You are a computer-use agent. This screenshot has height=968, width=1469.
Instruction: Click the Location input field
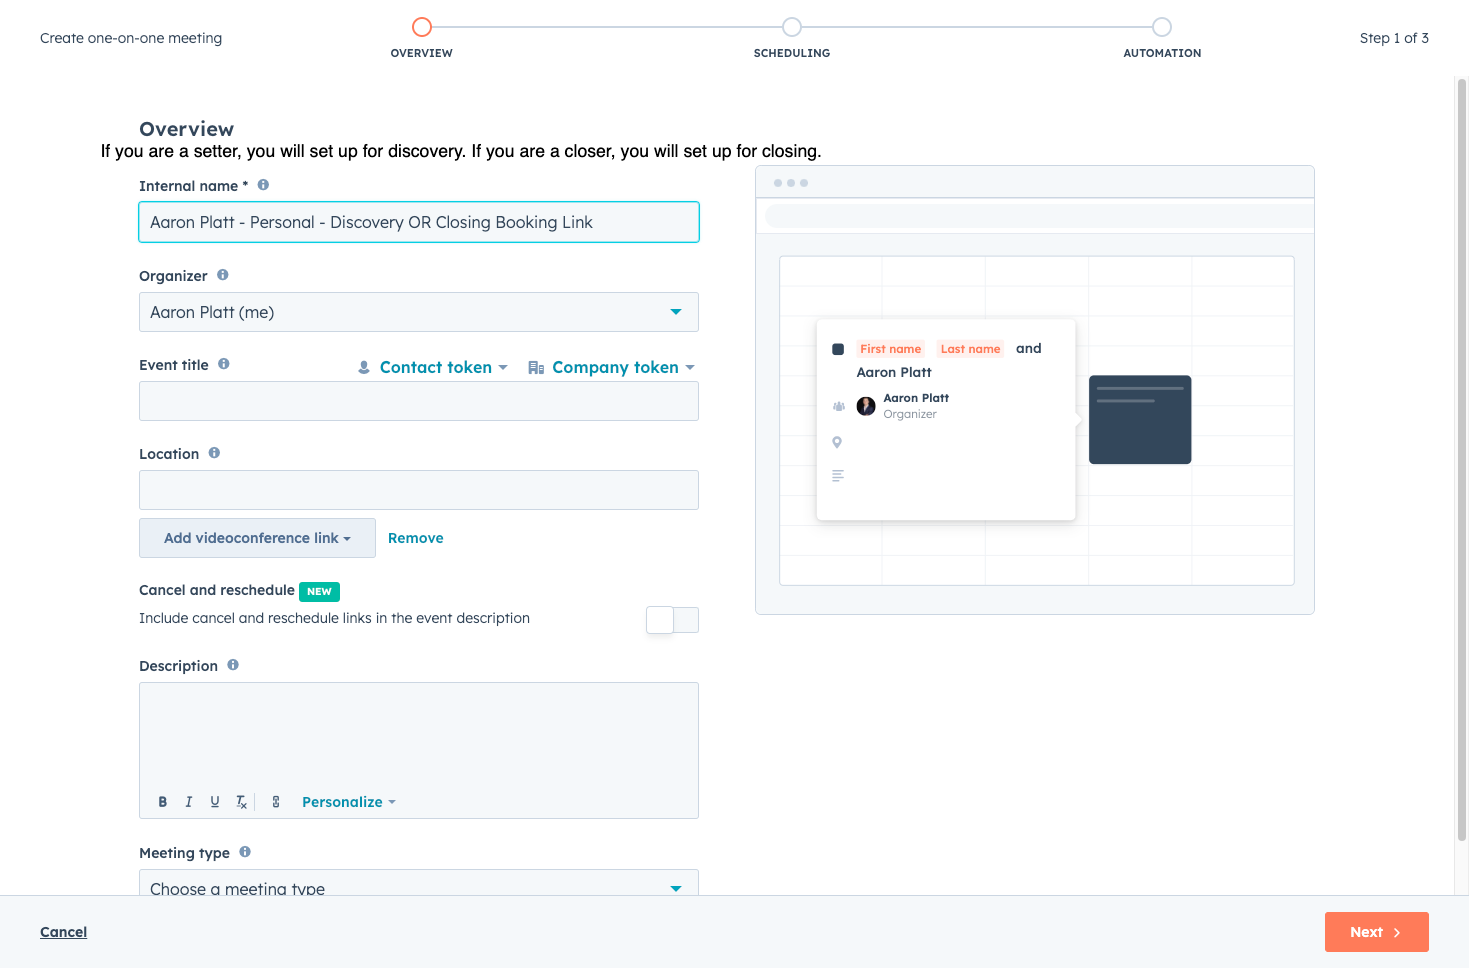(x=419, y=490)
